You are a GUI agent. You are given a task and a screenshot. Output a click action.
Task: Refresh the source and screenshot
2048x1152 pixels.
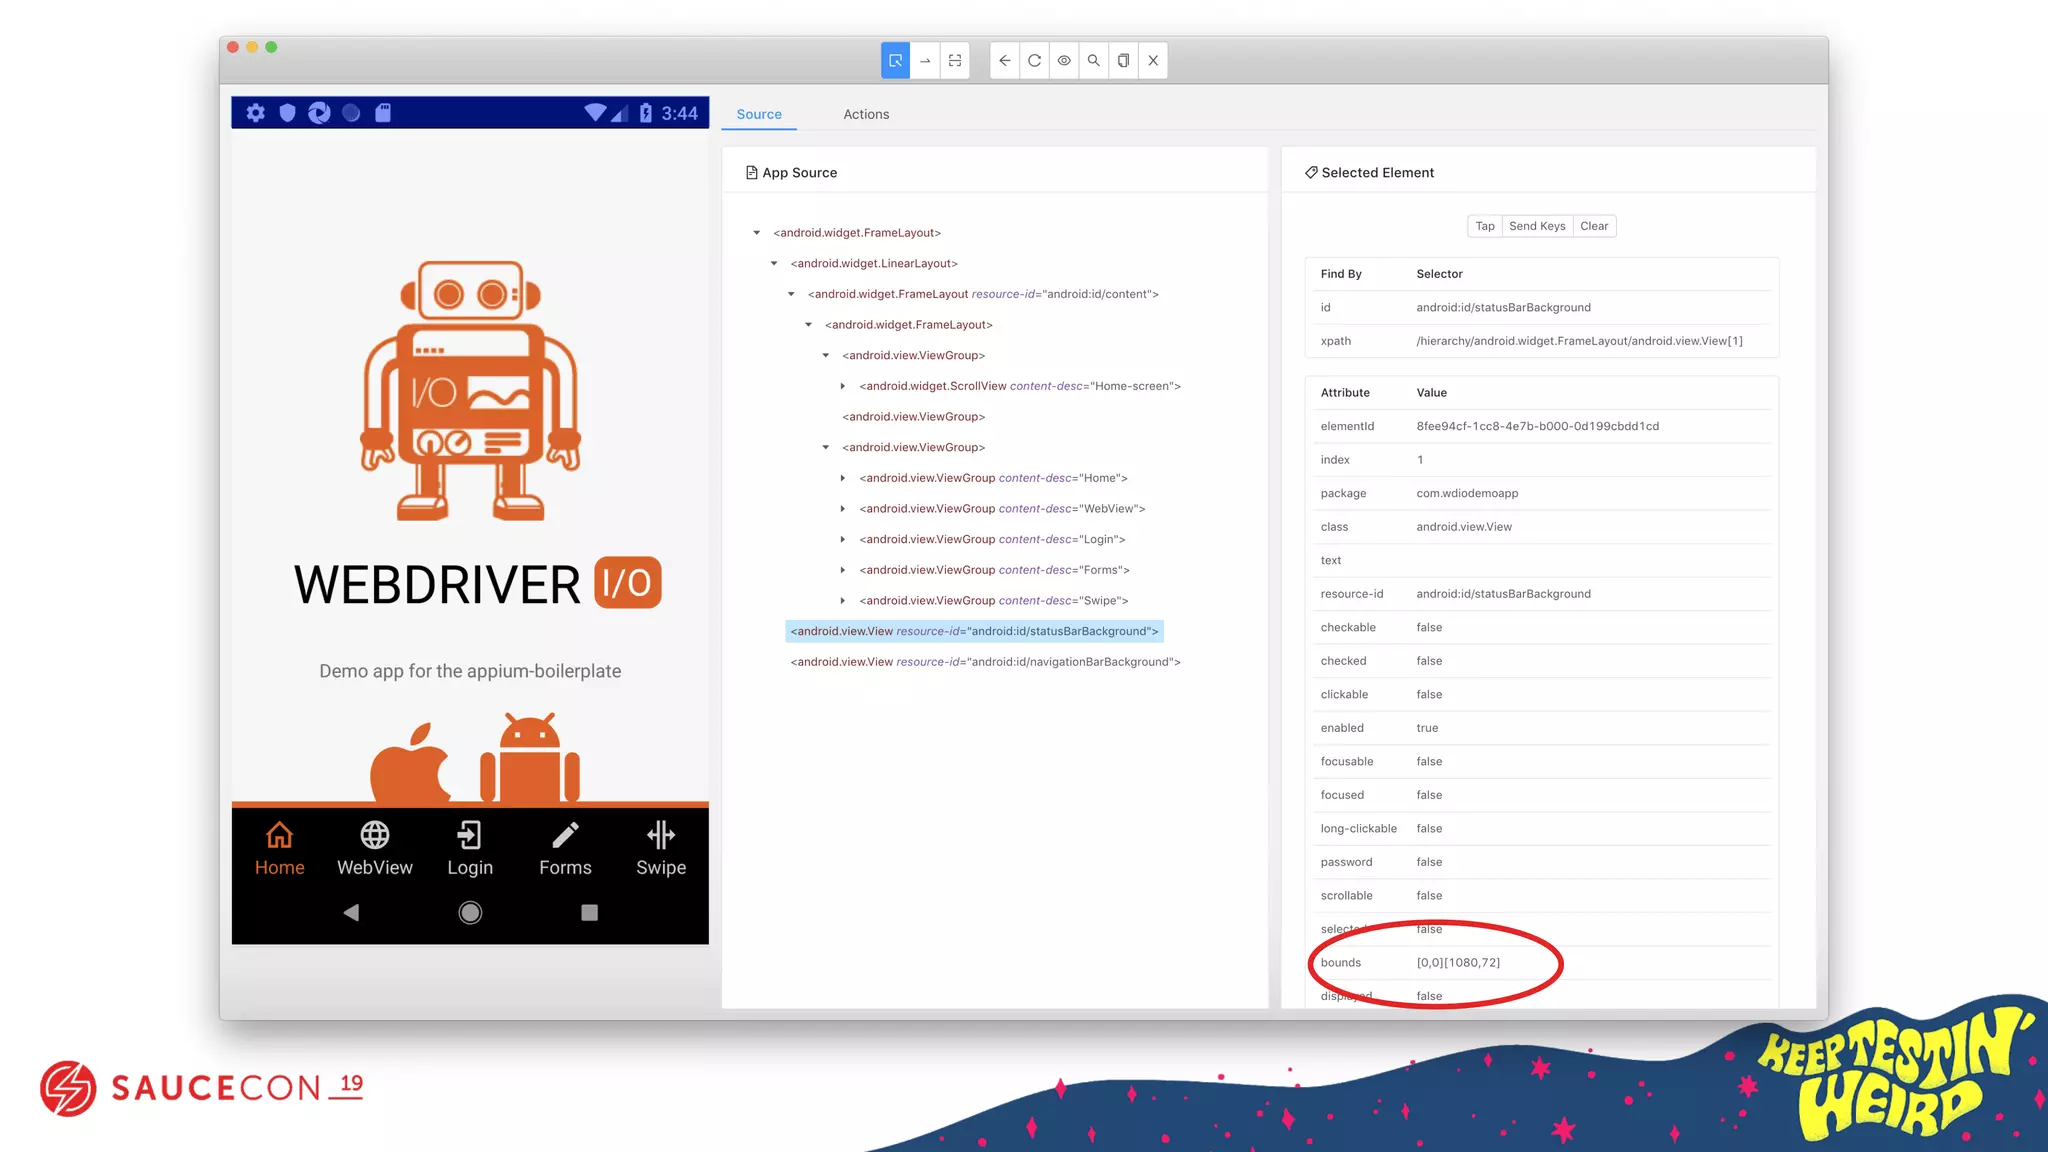1034,60
